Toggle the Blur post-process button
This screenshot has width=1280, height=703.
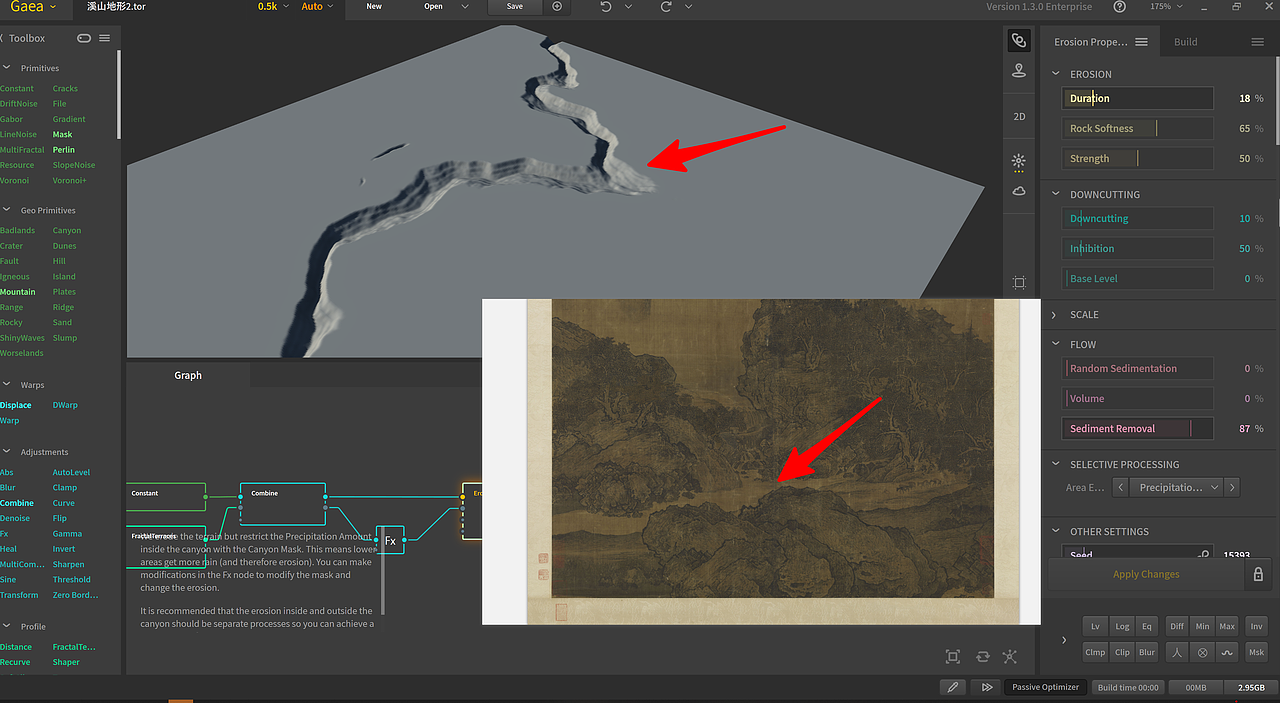(x=1147, y=652)
